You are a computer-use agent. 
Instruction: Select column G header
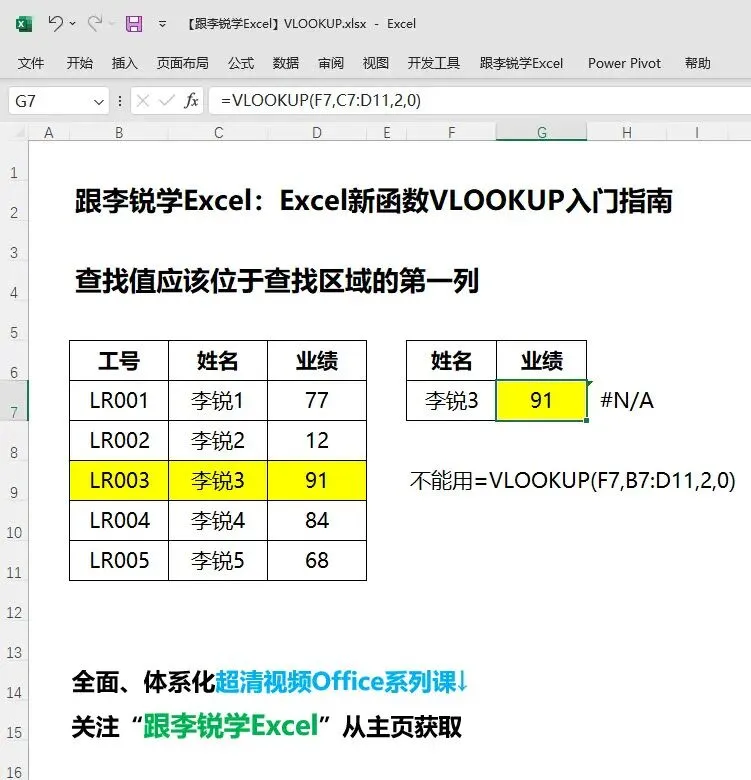pyautogui.click(x=542, y=132)
